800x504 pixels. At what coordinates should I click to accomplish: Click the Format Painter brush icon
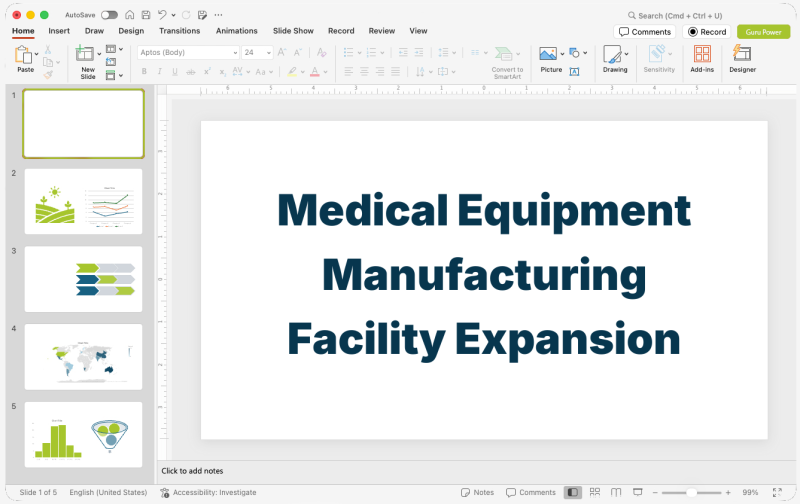pyautogui.click(x=48, y=75)
